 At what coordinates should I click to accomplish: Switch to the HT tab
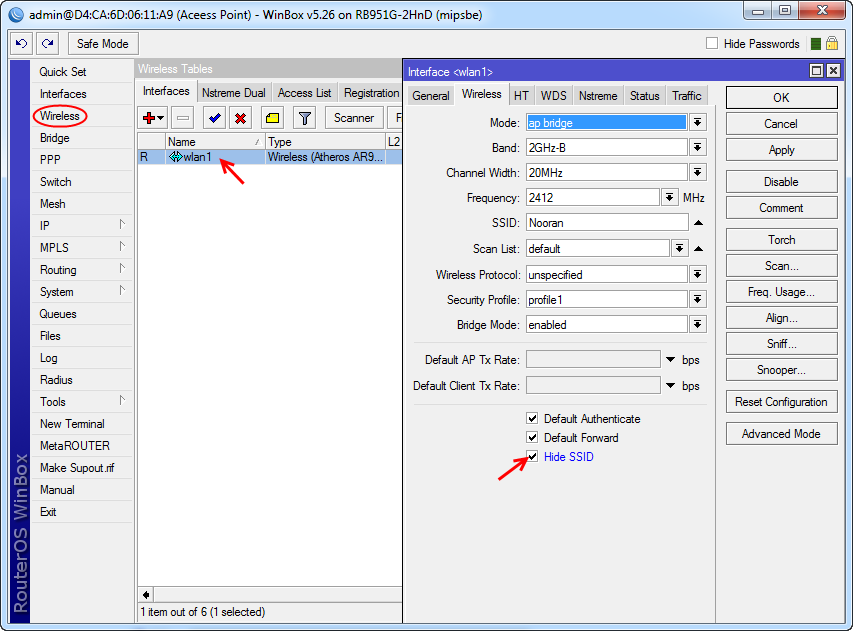click(521, 96)
